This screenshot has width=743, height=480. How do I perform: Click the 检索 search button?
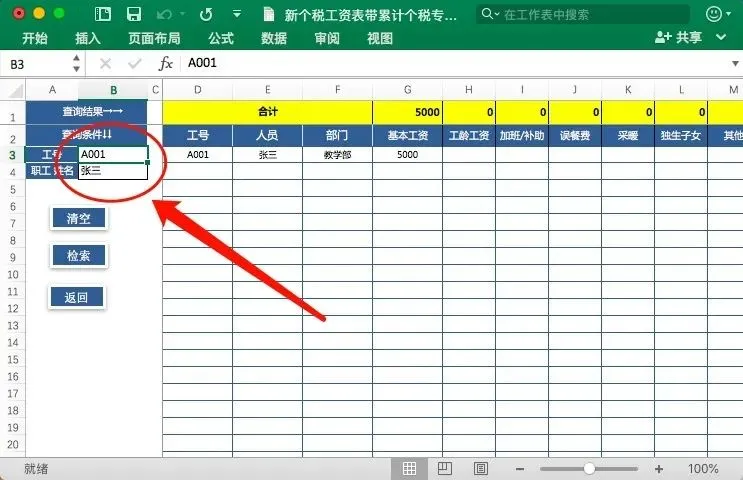point(79,256)
